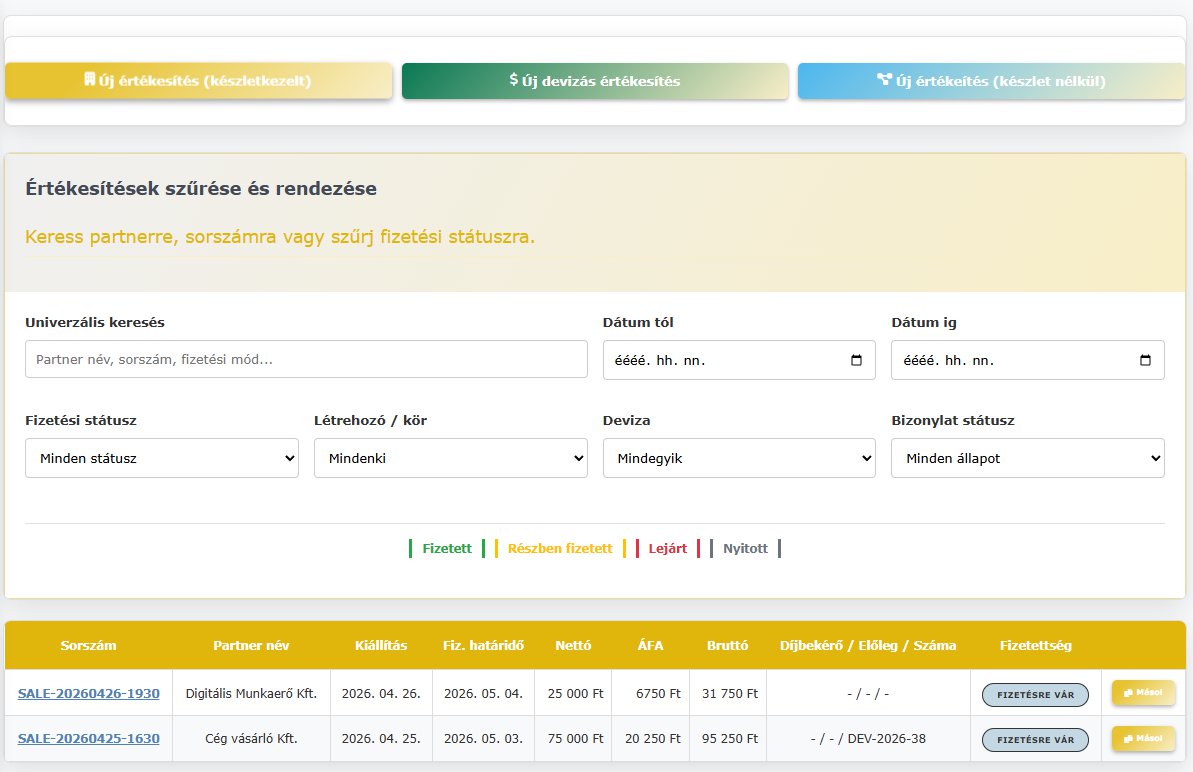
Task: Open the calendar picker in Dátum ig
Action: [x=1145, y=361]
